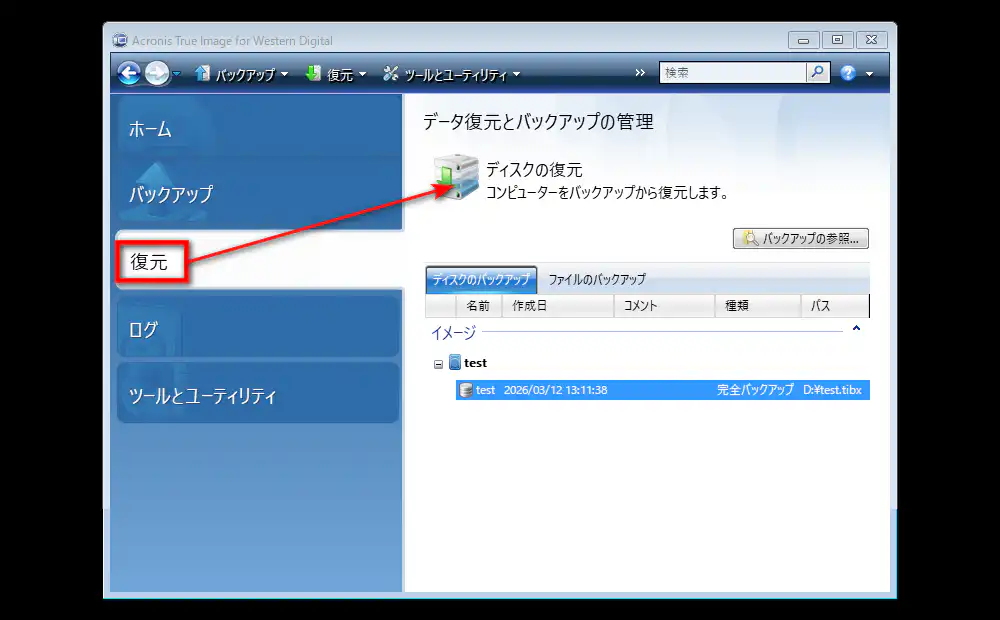Screen dimensions: 1000x620
Task: Click the ディスクの復元 disk restore icon
Action: click(456, 178)
